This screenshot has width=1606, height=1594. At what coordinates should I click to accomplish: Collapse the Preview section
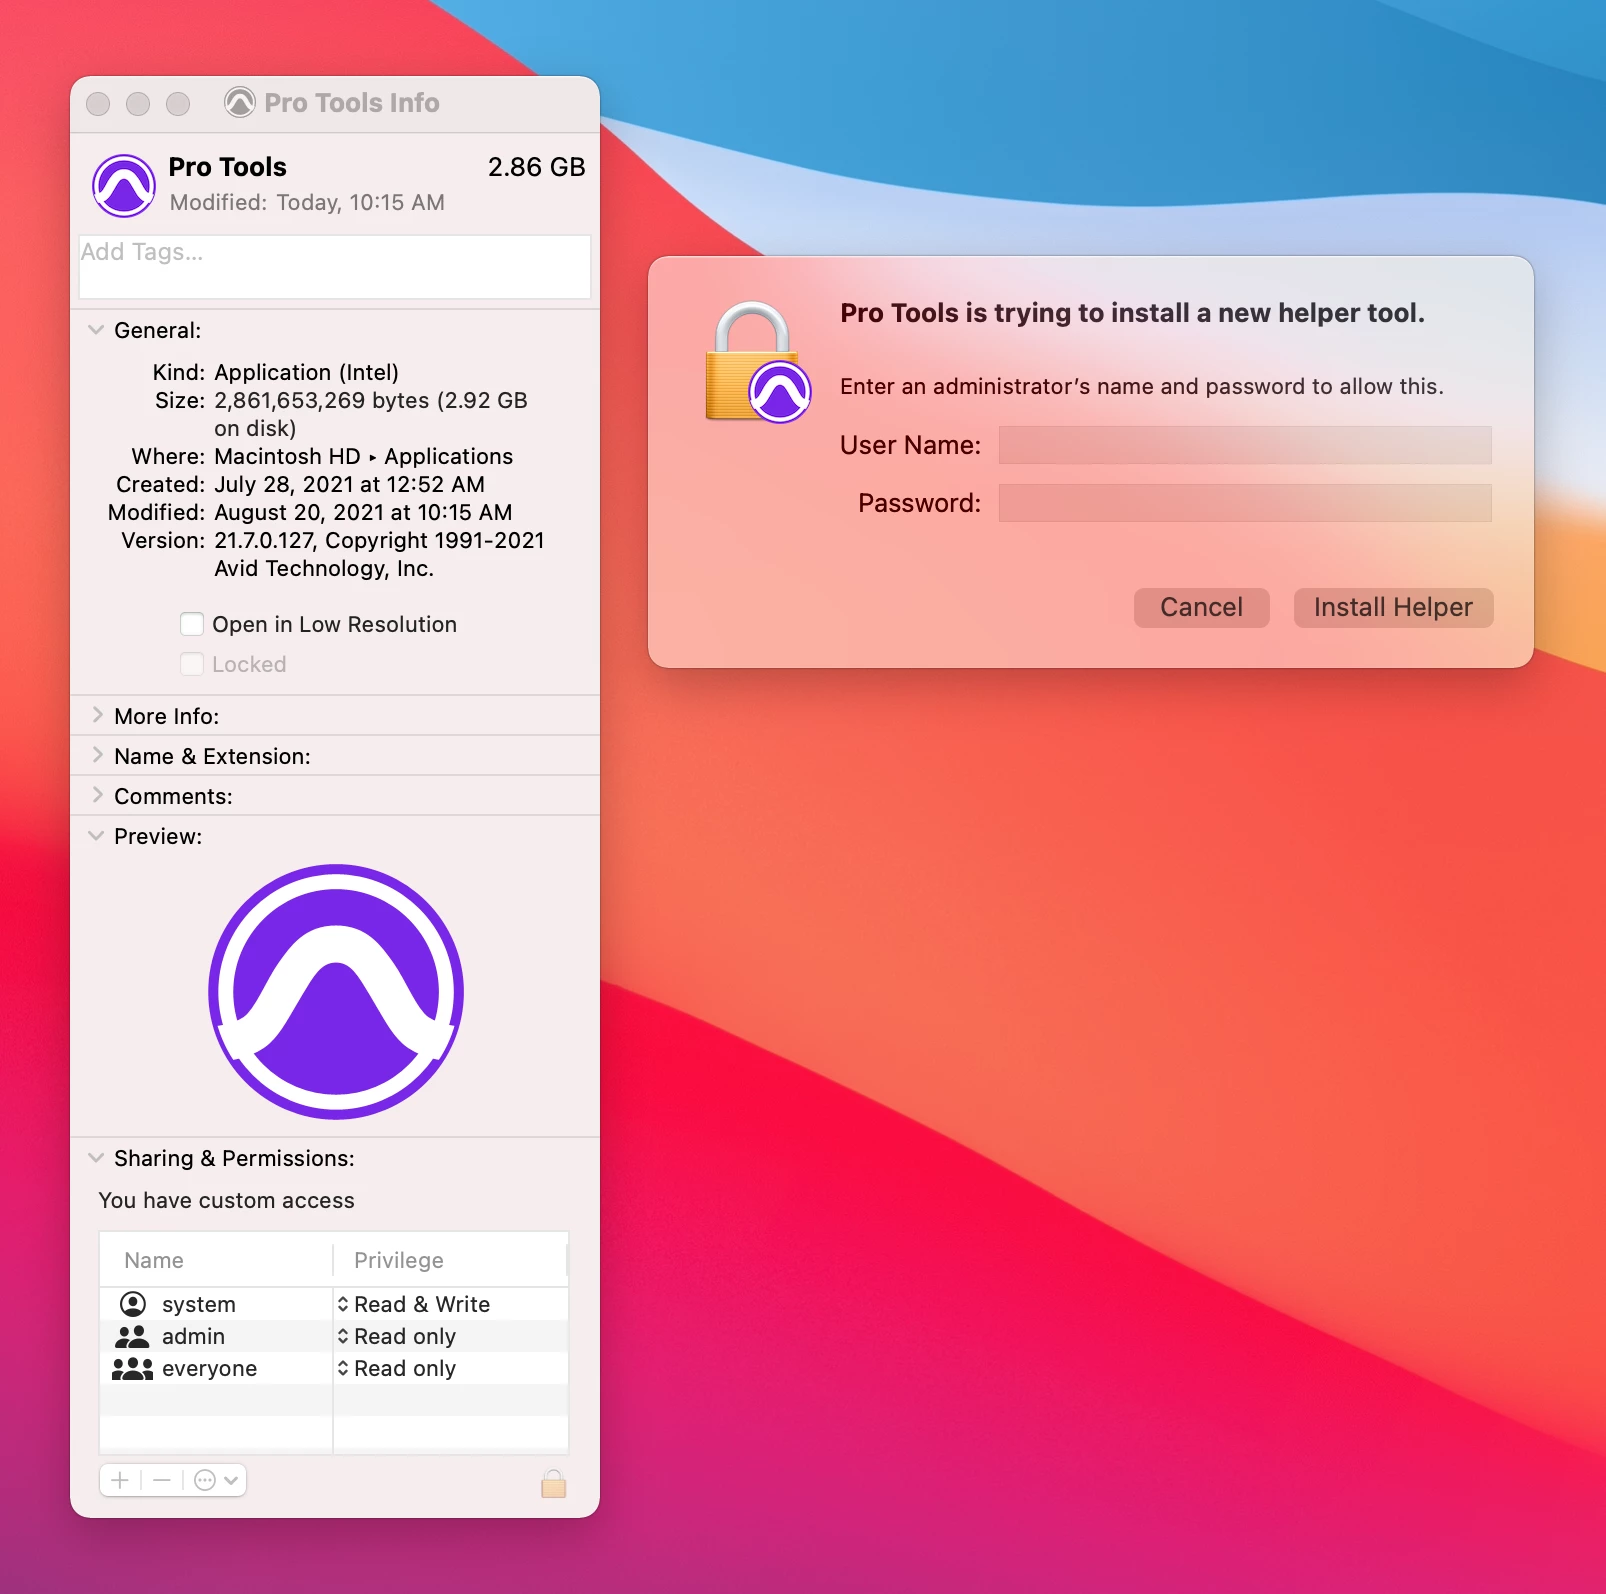(96, 836)
